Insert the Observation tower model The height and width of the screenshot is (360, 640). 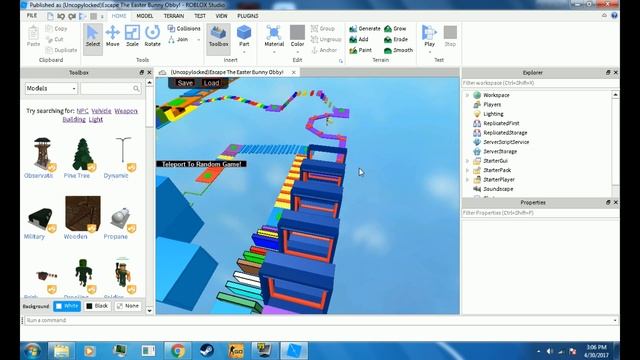(x=42, y=154)
